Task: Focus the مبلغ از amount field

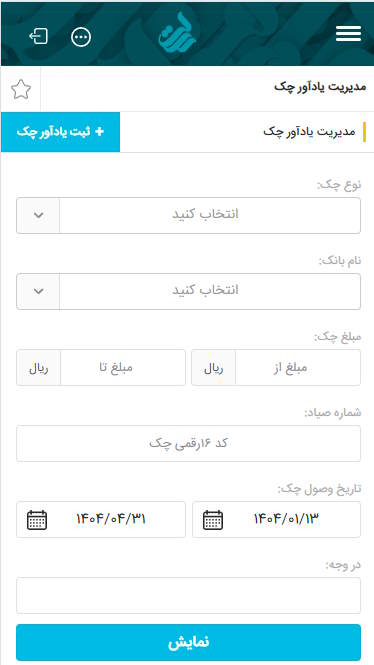Action: [x=298, y=368]
